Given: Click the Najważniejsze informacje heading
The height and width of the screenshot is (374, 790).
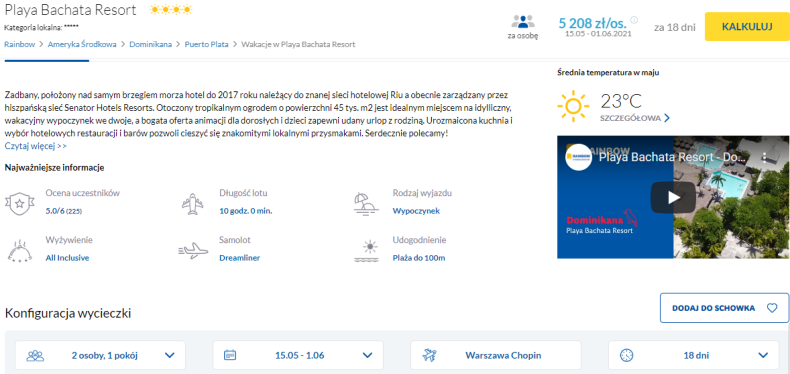Looking at the screenshot, I should coord(54,168).
